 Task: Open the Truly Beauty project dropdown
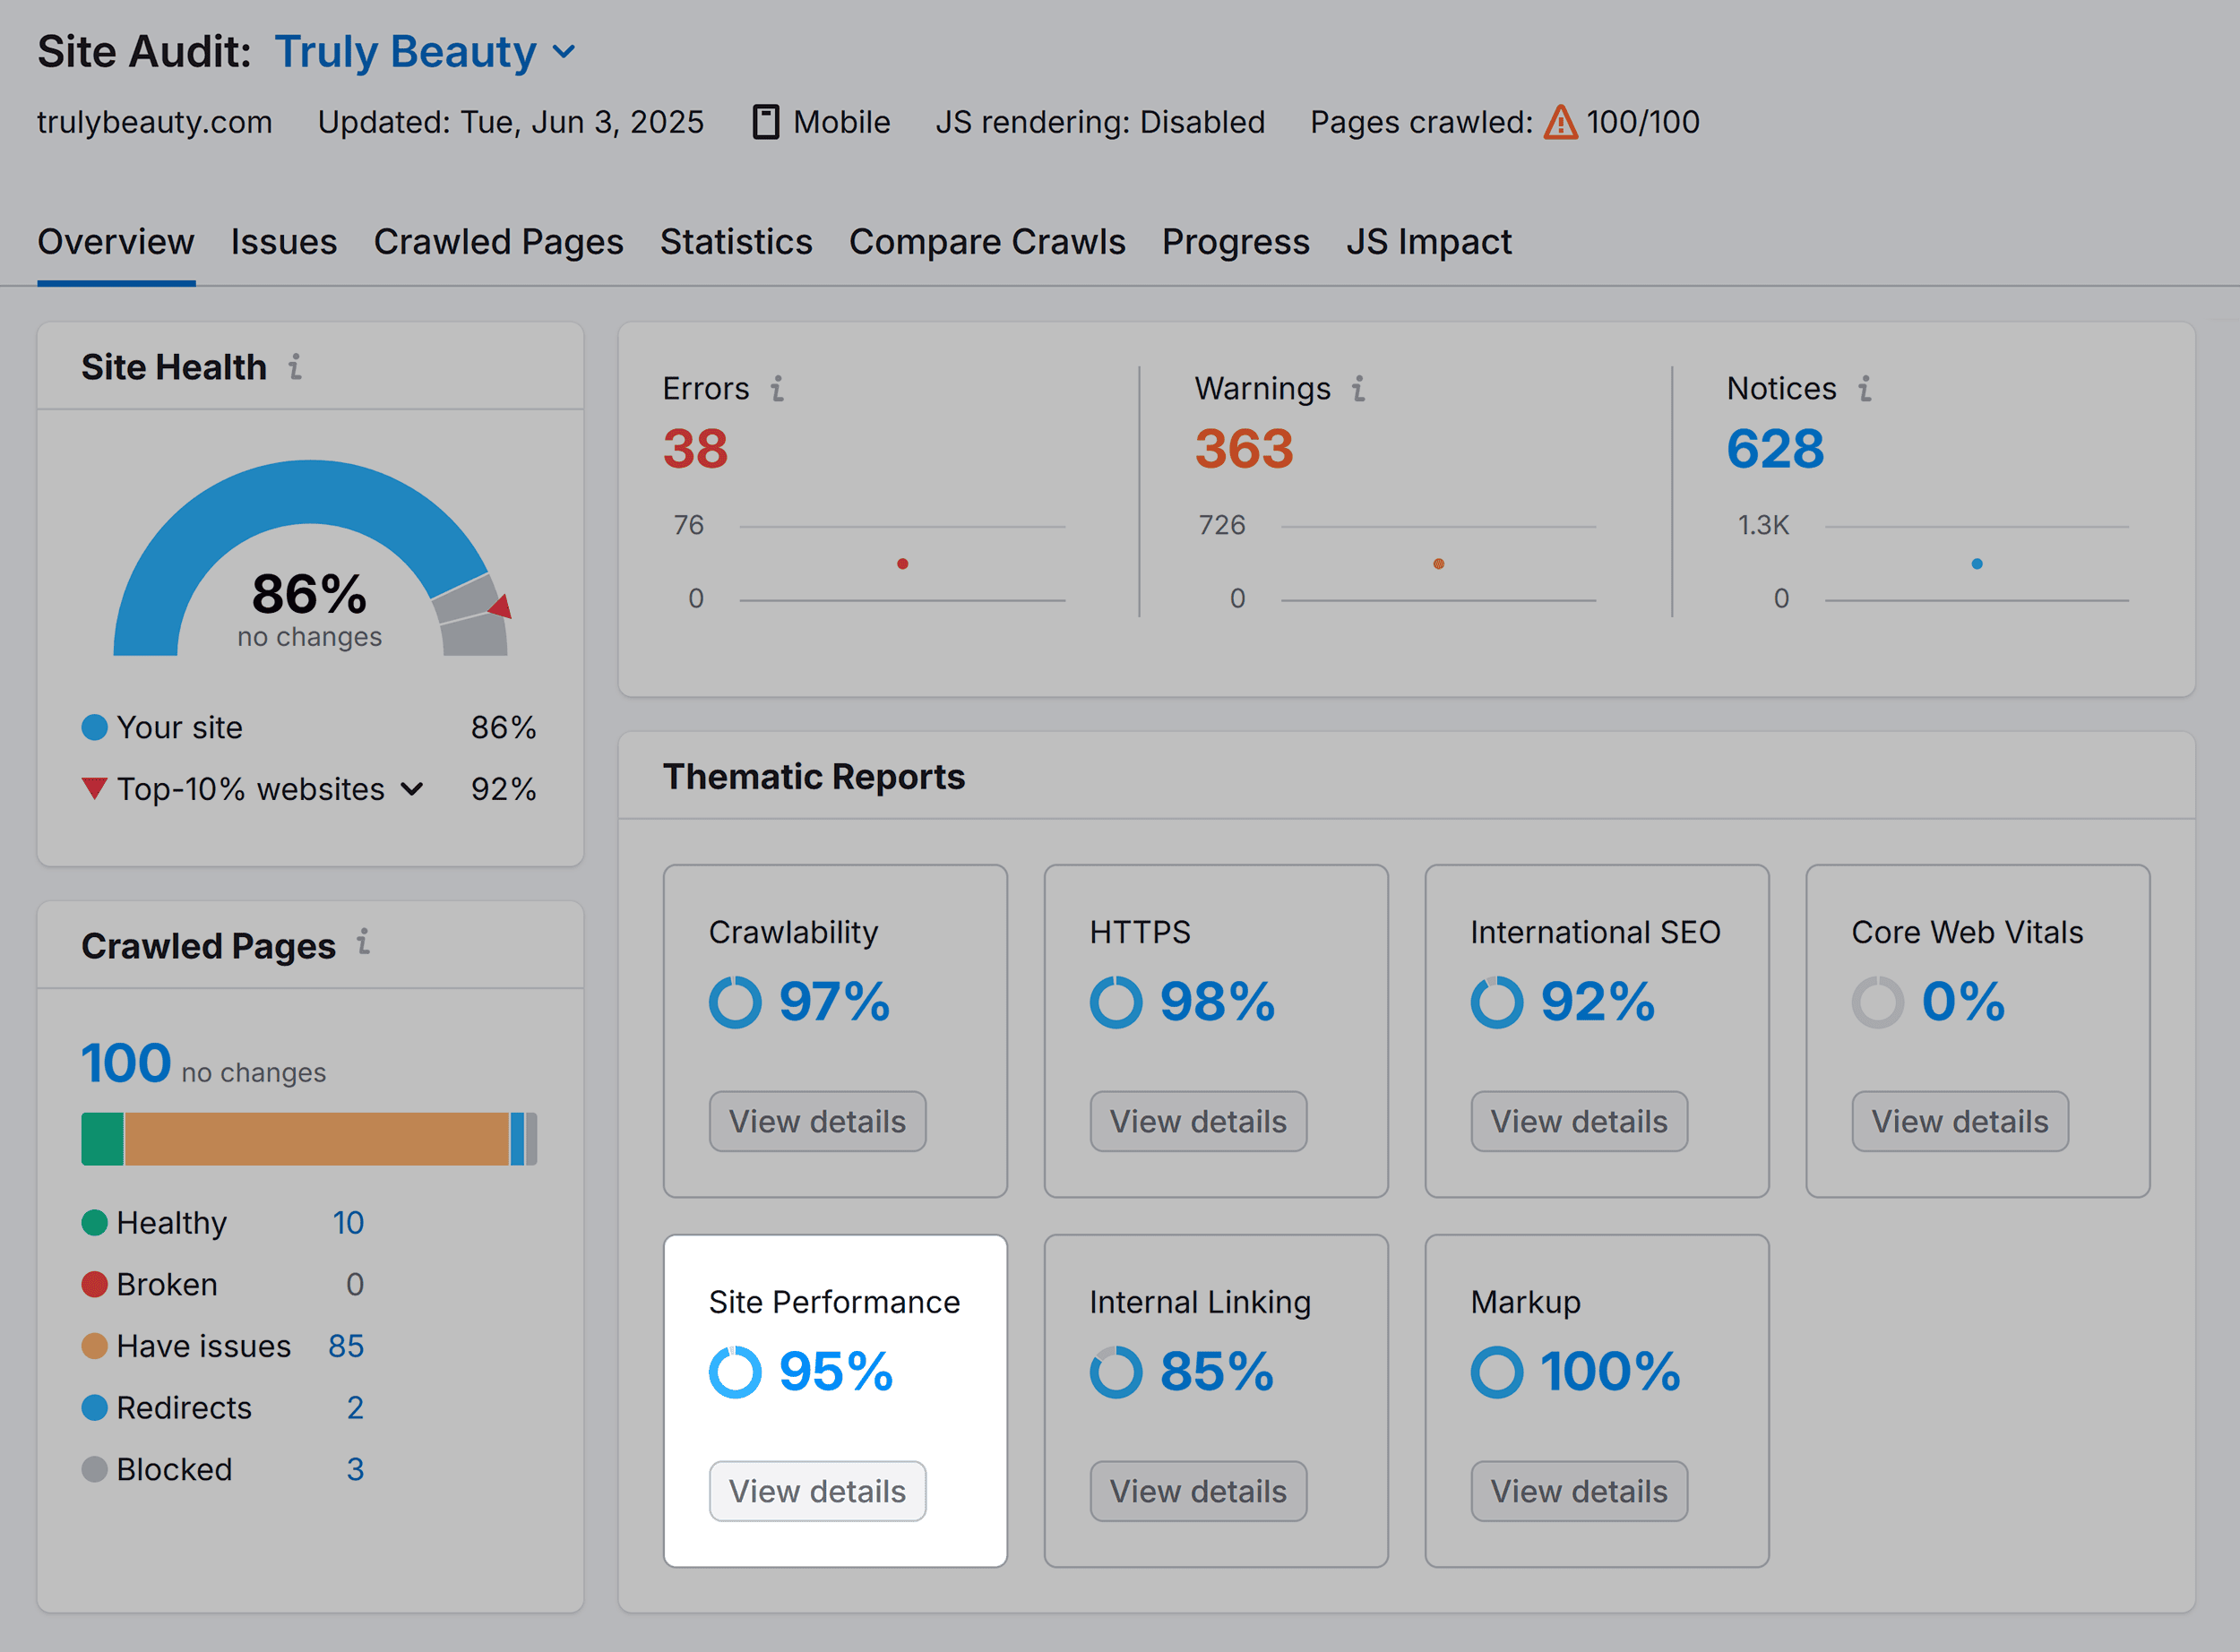click(565, 51)
